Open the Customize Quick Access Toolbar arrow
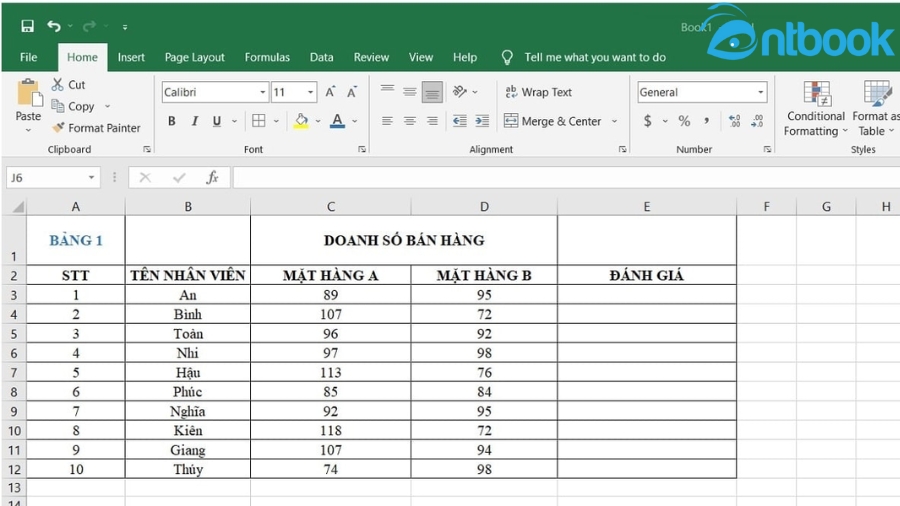The image size is (900, 506). click(x=125, y=26)
